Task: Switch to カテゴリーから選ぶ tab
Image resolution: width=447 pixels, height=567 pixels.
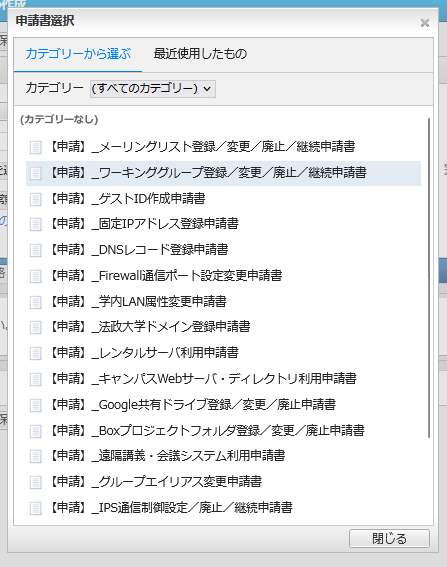Action: pos(78,54)
